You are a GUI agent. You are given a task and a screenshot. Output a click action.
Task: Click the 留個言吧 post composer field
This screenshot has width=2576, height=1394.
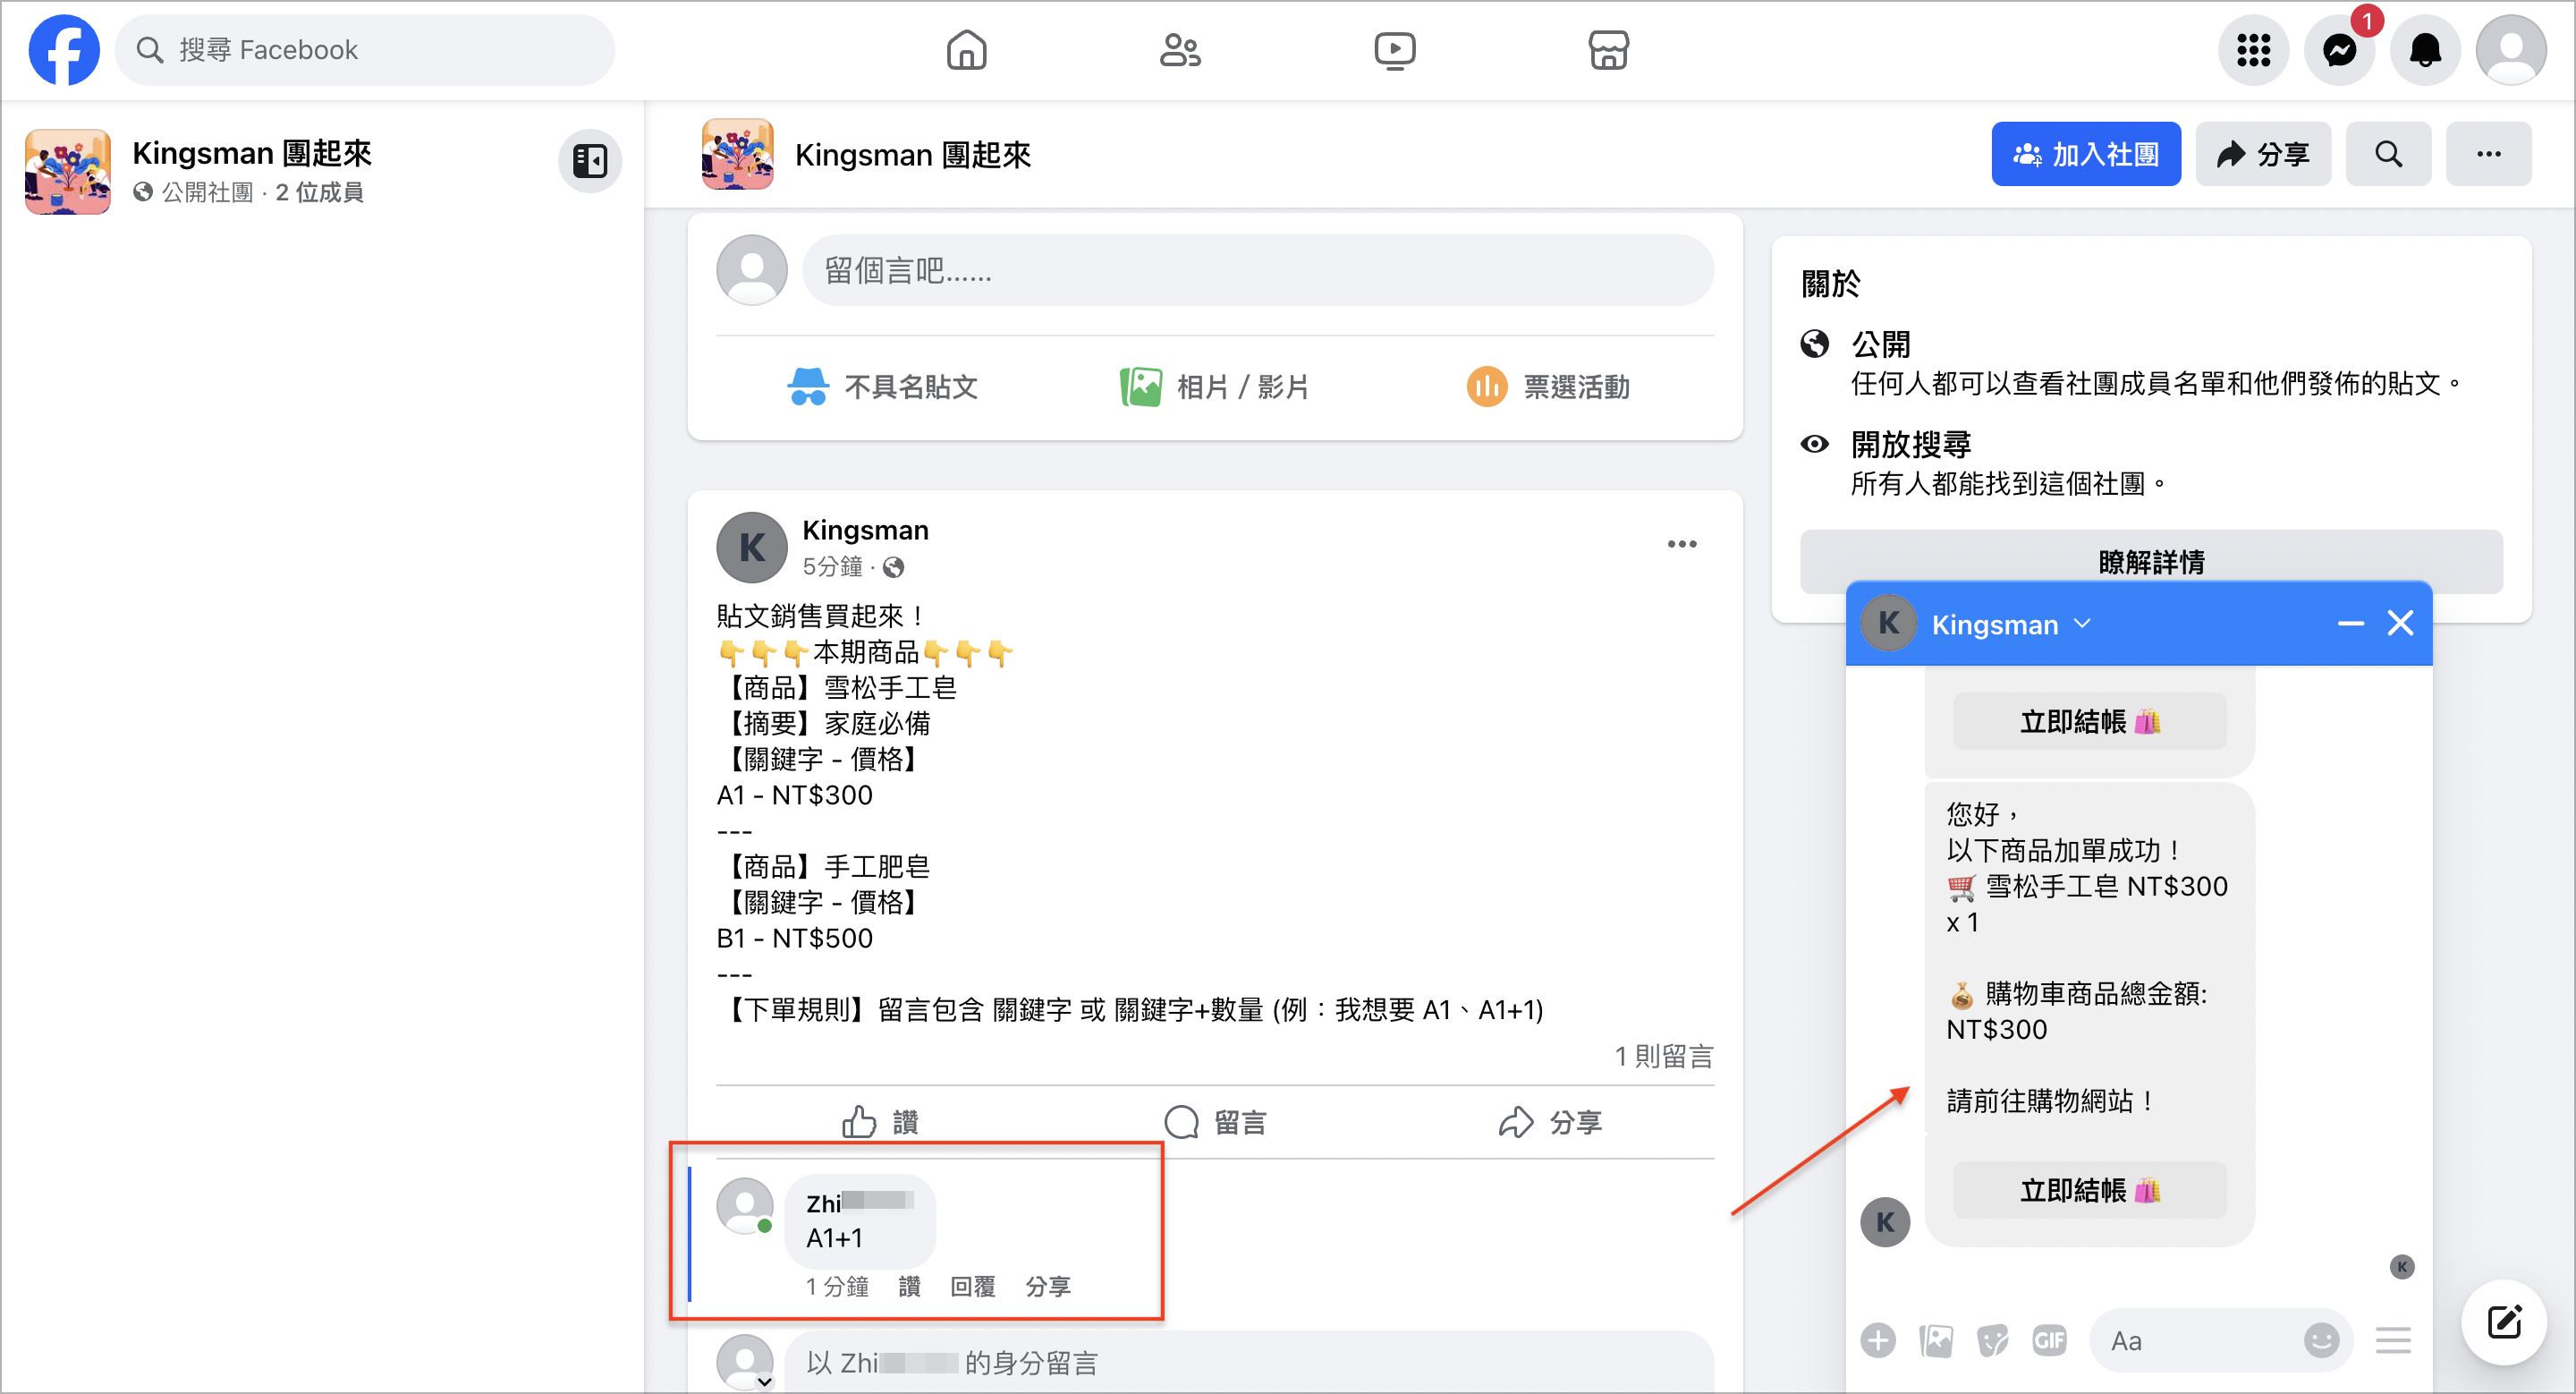[x=1257, y=270]
